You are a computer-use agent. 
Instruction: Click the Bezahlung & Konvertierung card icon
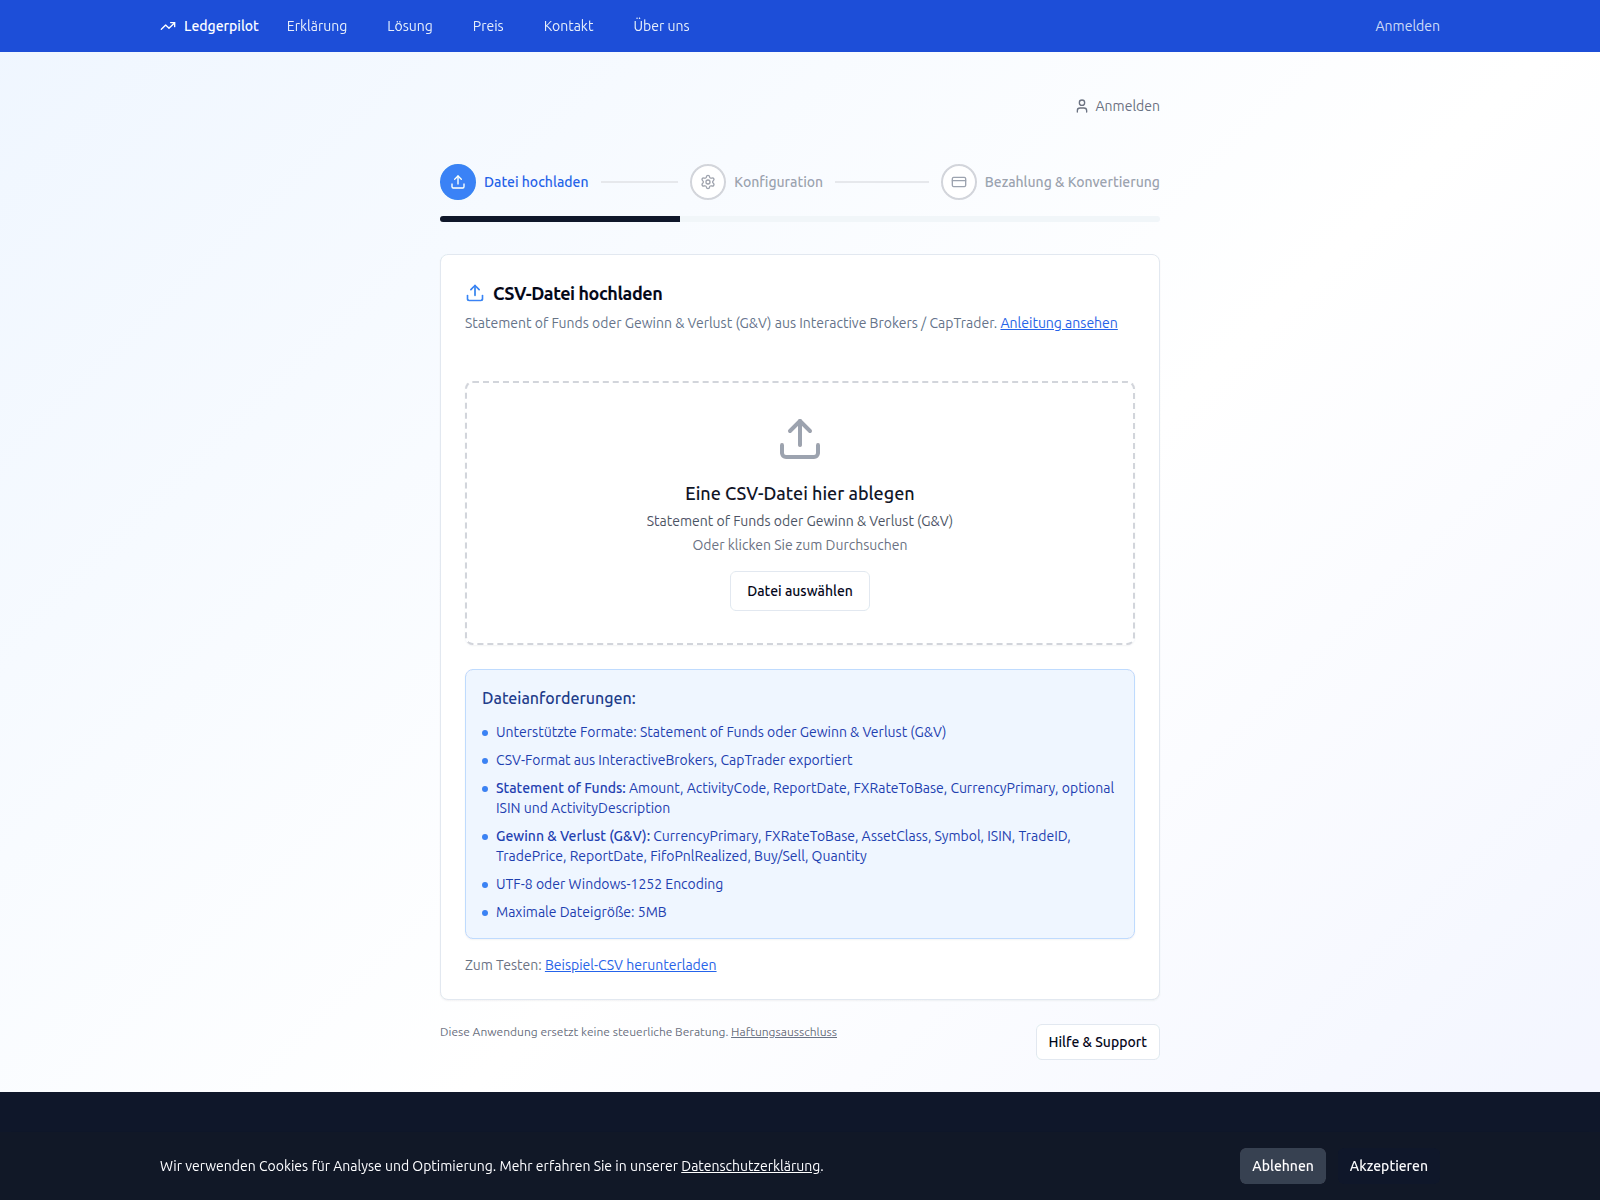[x=960, y=182]
